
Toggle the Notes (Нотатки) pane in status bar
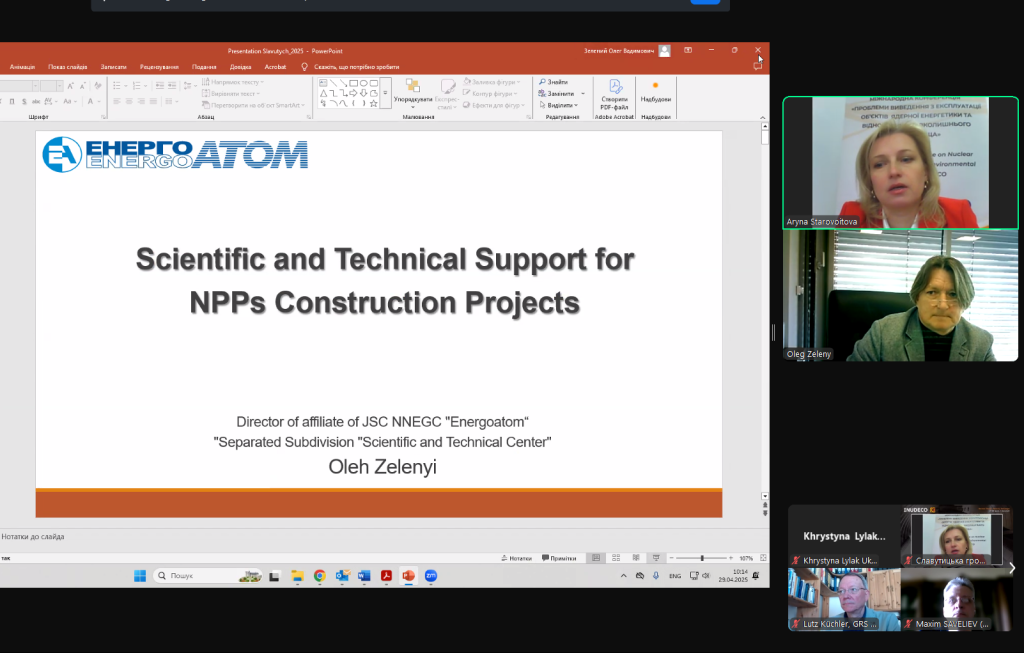516,558
